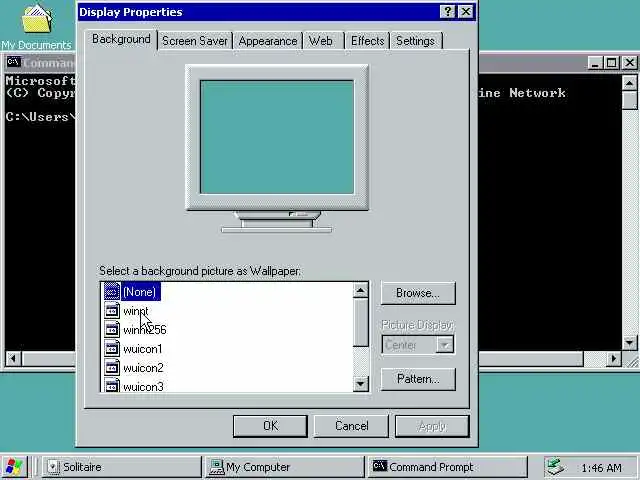Minimize the Command Prompt window
Image resolution: width=640 pixels, height=480 pixels.
[x=595, y=63]
